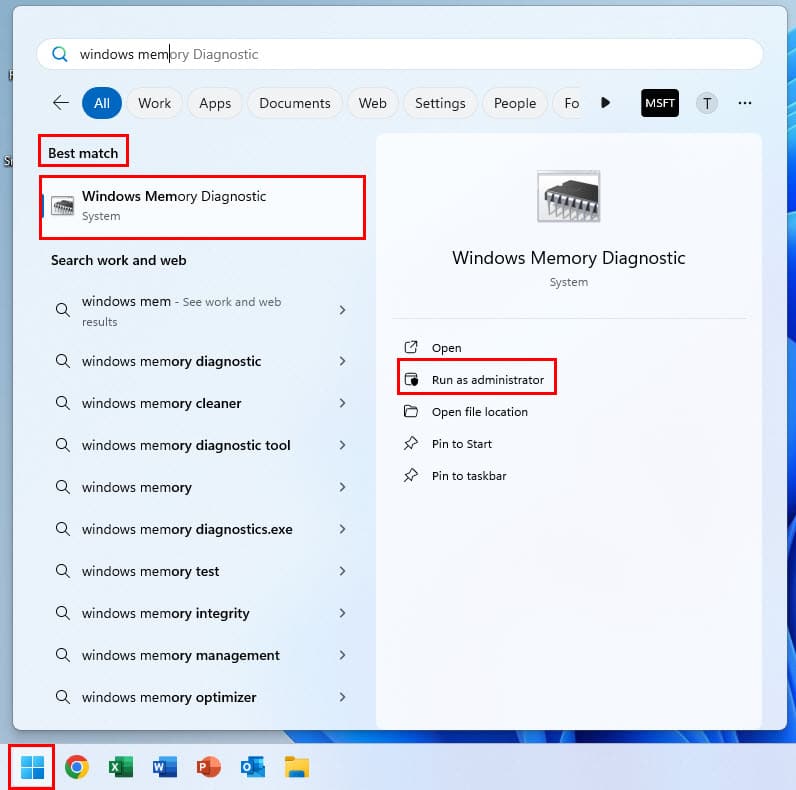Click inside the search text field

pyautogui.click(x=400, y=54)
